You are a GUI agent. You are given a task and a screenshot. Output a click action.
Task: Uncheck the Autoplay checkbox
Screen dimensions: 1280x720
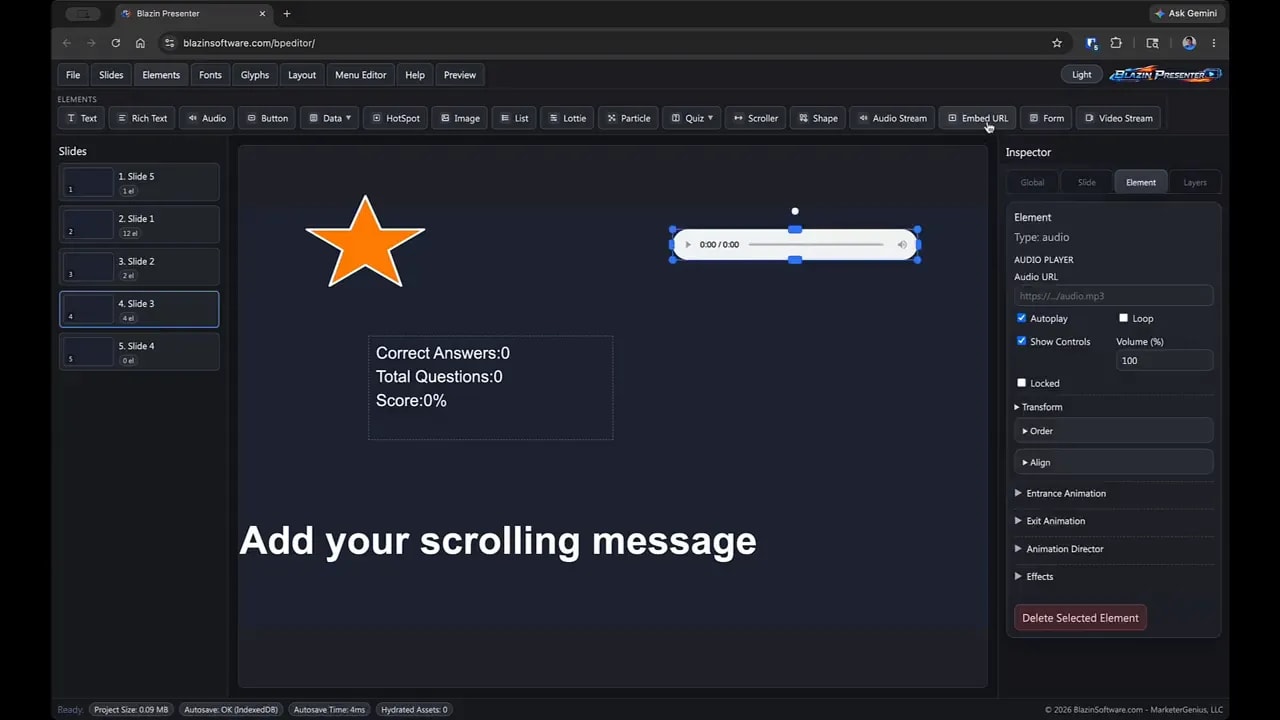[1021, 318]
